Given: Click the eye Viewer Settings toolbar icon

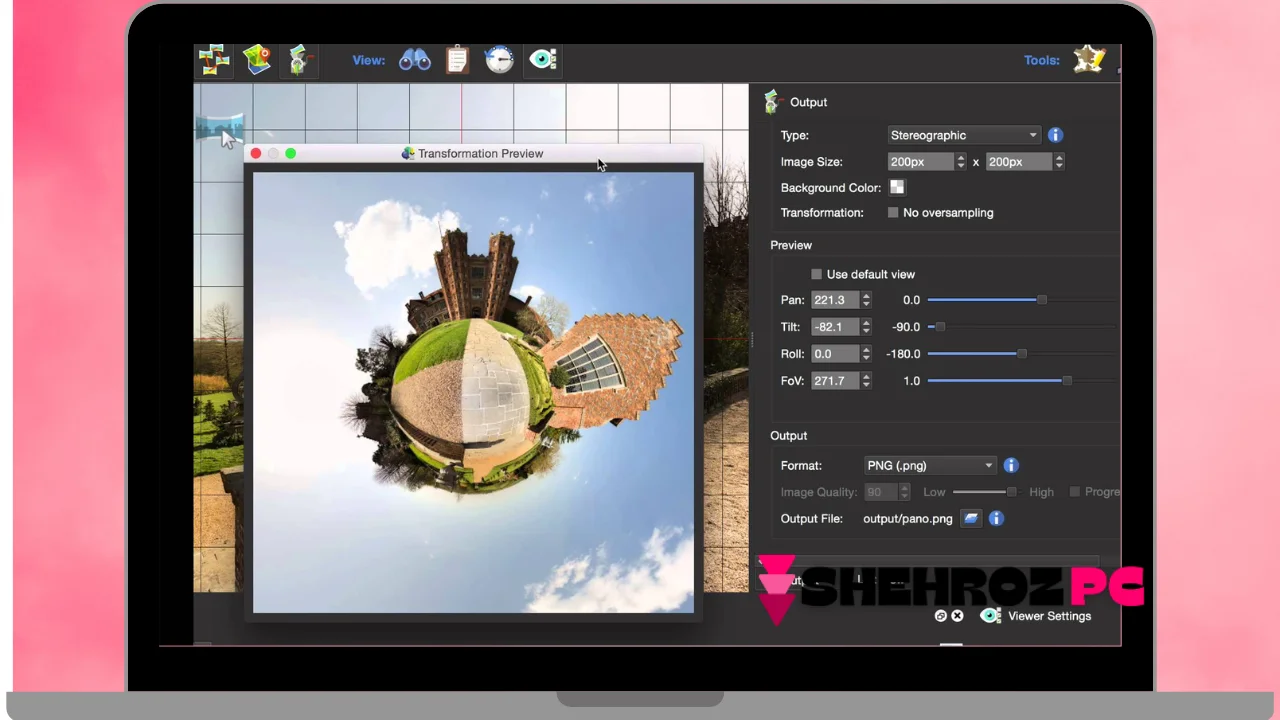Looking at the screenshot, I should tap(543, 60).
